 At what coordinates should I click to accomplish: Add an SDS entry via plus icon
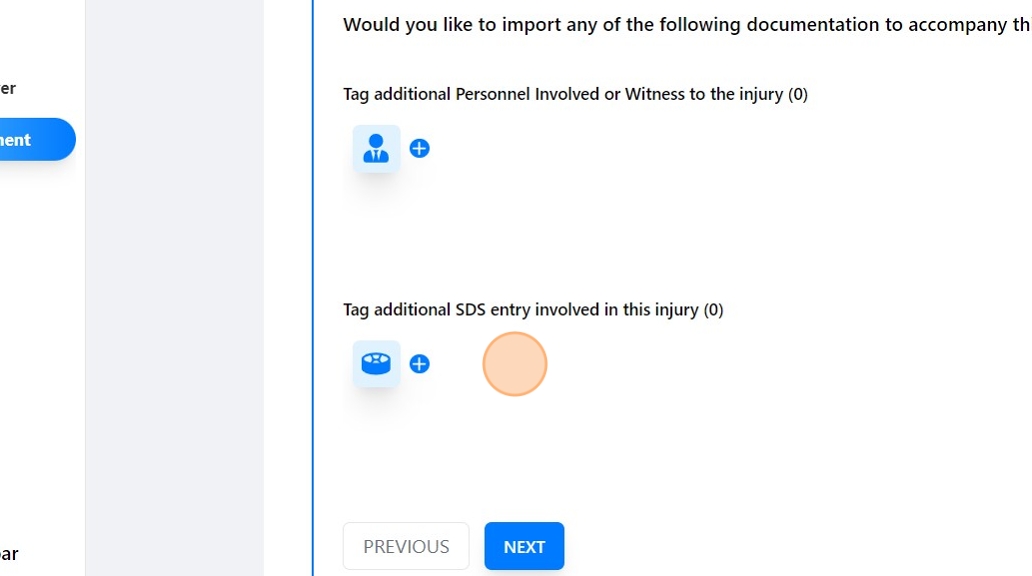[x=420, y=364]
